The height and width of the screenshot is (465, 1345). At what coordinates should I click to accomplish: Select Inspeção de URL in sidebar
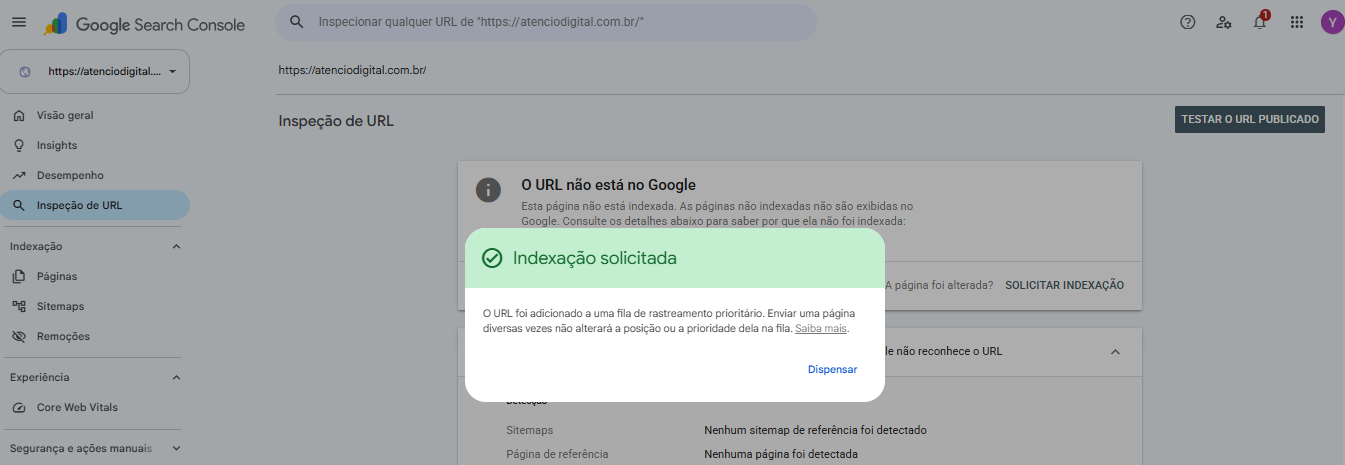click(95, 205)
